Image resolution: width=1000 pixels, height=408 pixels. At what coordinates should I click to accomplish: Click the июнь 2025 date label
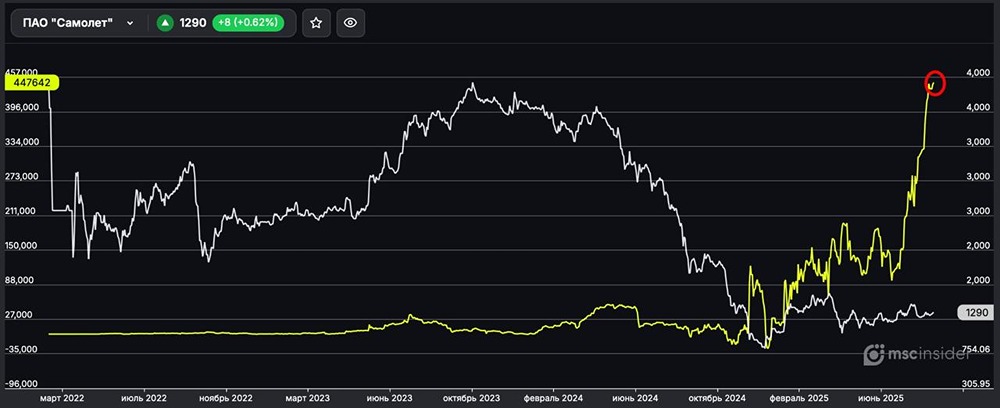click(x=882, y=397)
